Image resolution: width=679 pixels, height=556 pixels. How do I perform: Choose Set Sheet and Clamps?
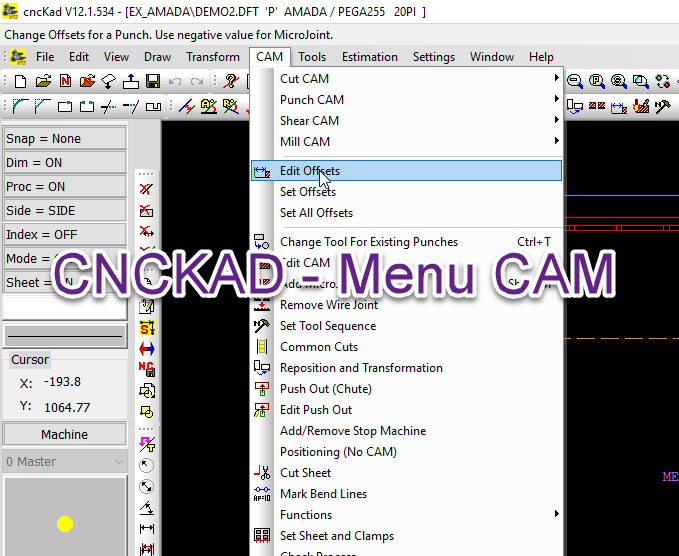pos(406,536)
